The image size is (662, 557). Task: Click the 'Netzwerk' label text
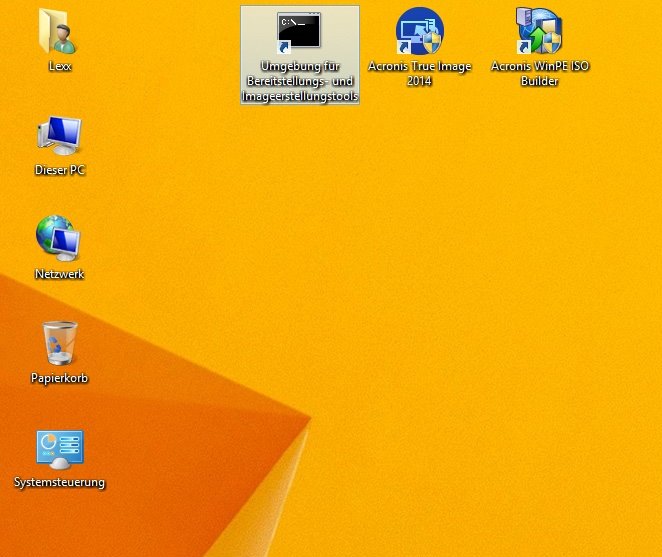60,274
